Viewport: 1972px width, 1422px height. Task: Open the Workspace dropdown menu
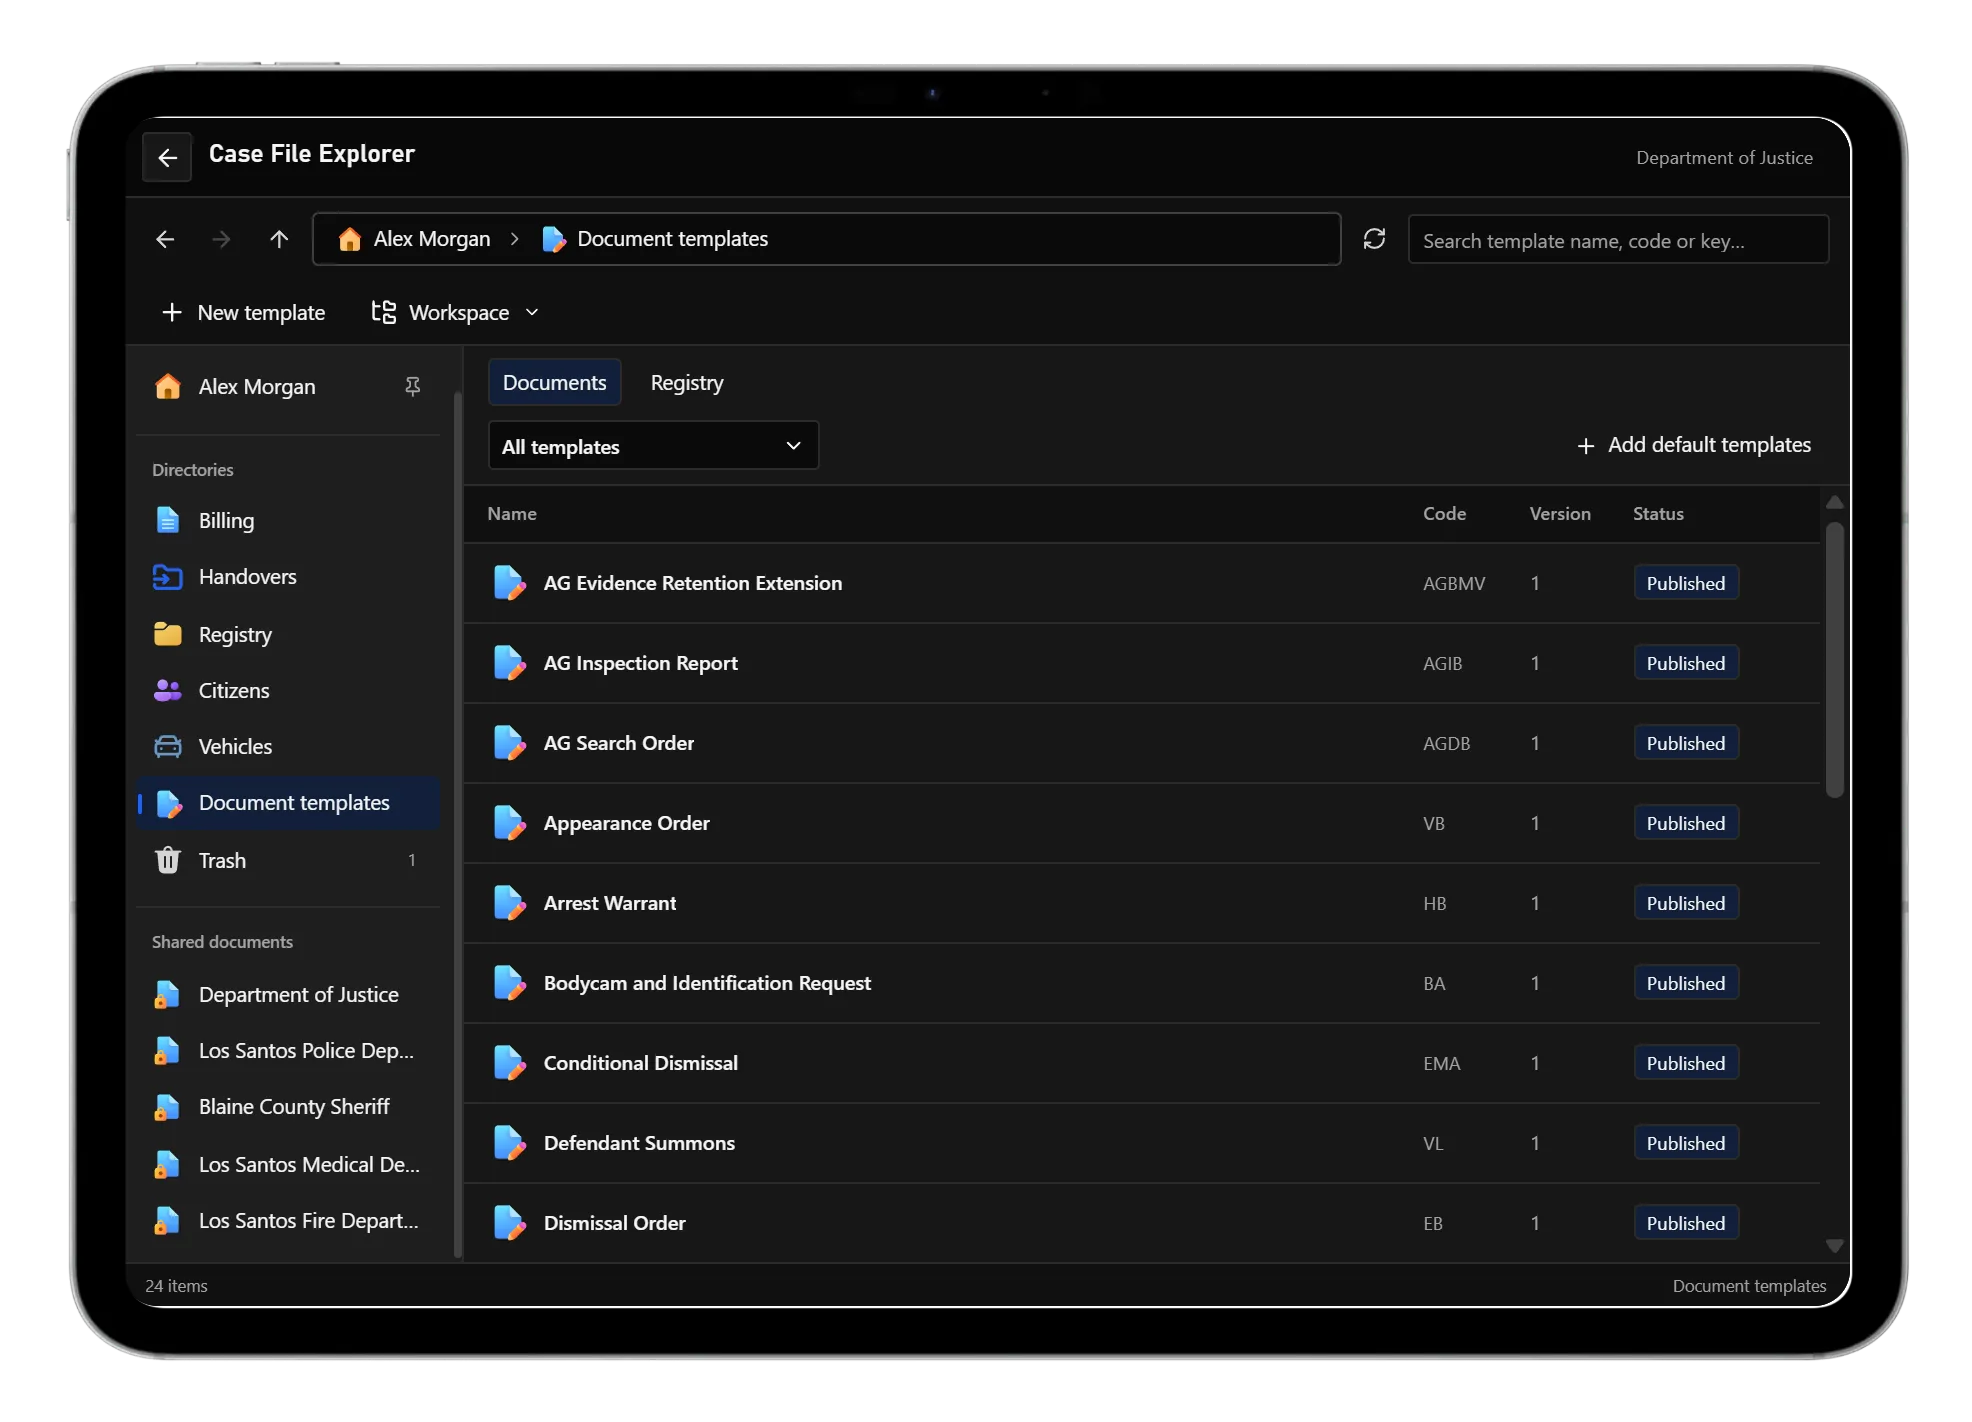455,312
